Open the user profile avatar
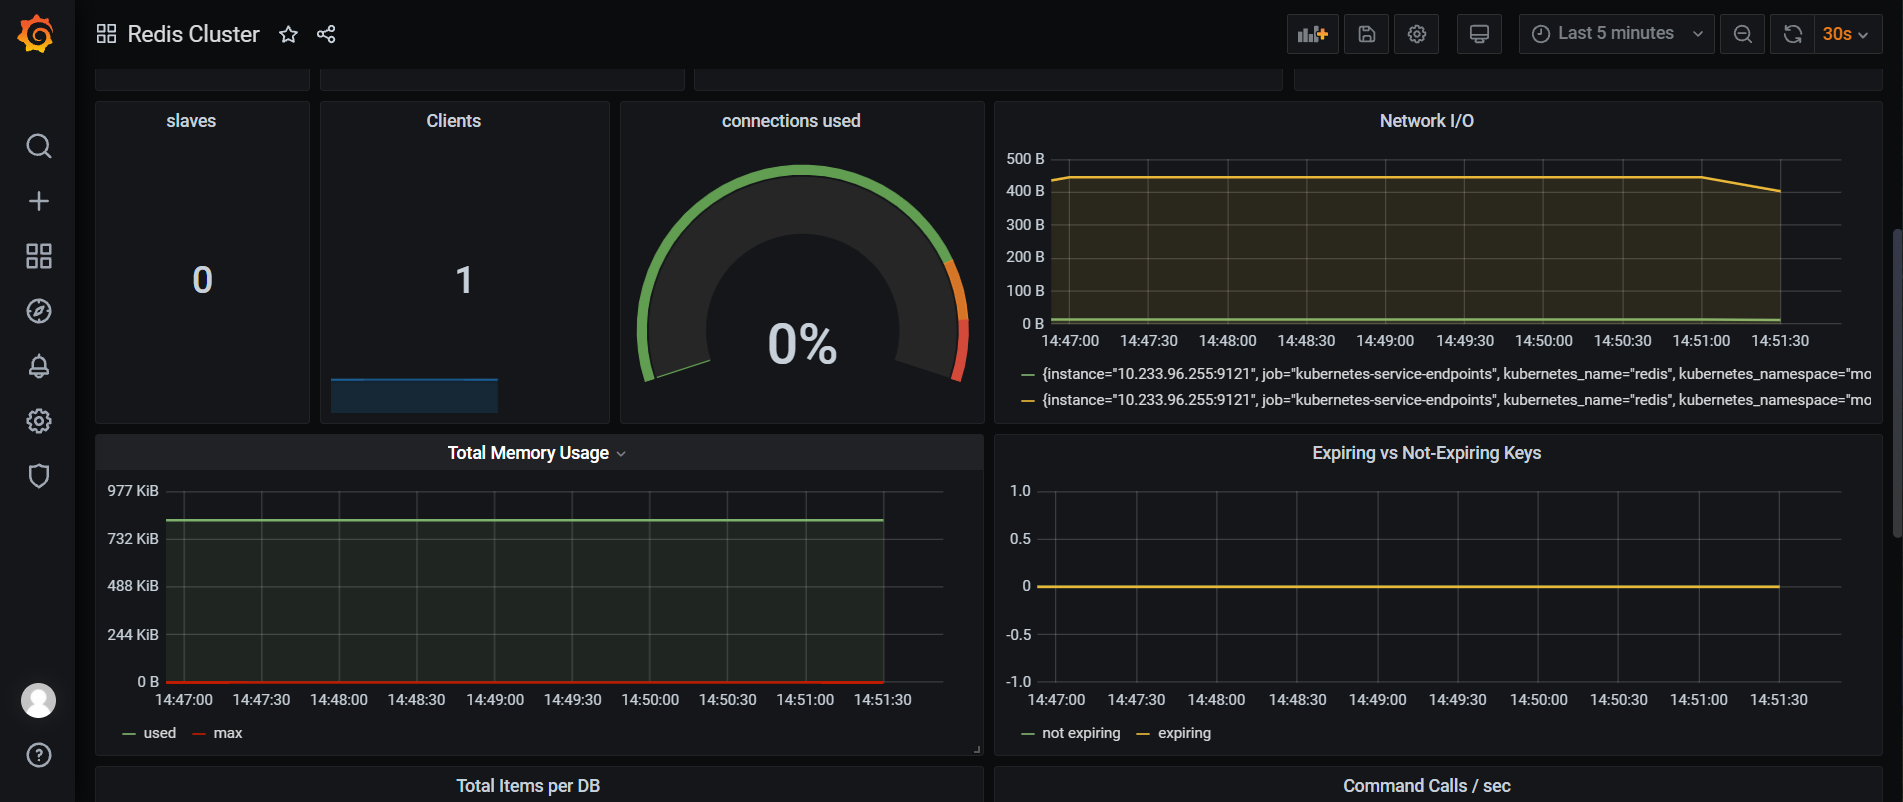 pos(38,700)
